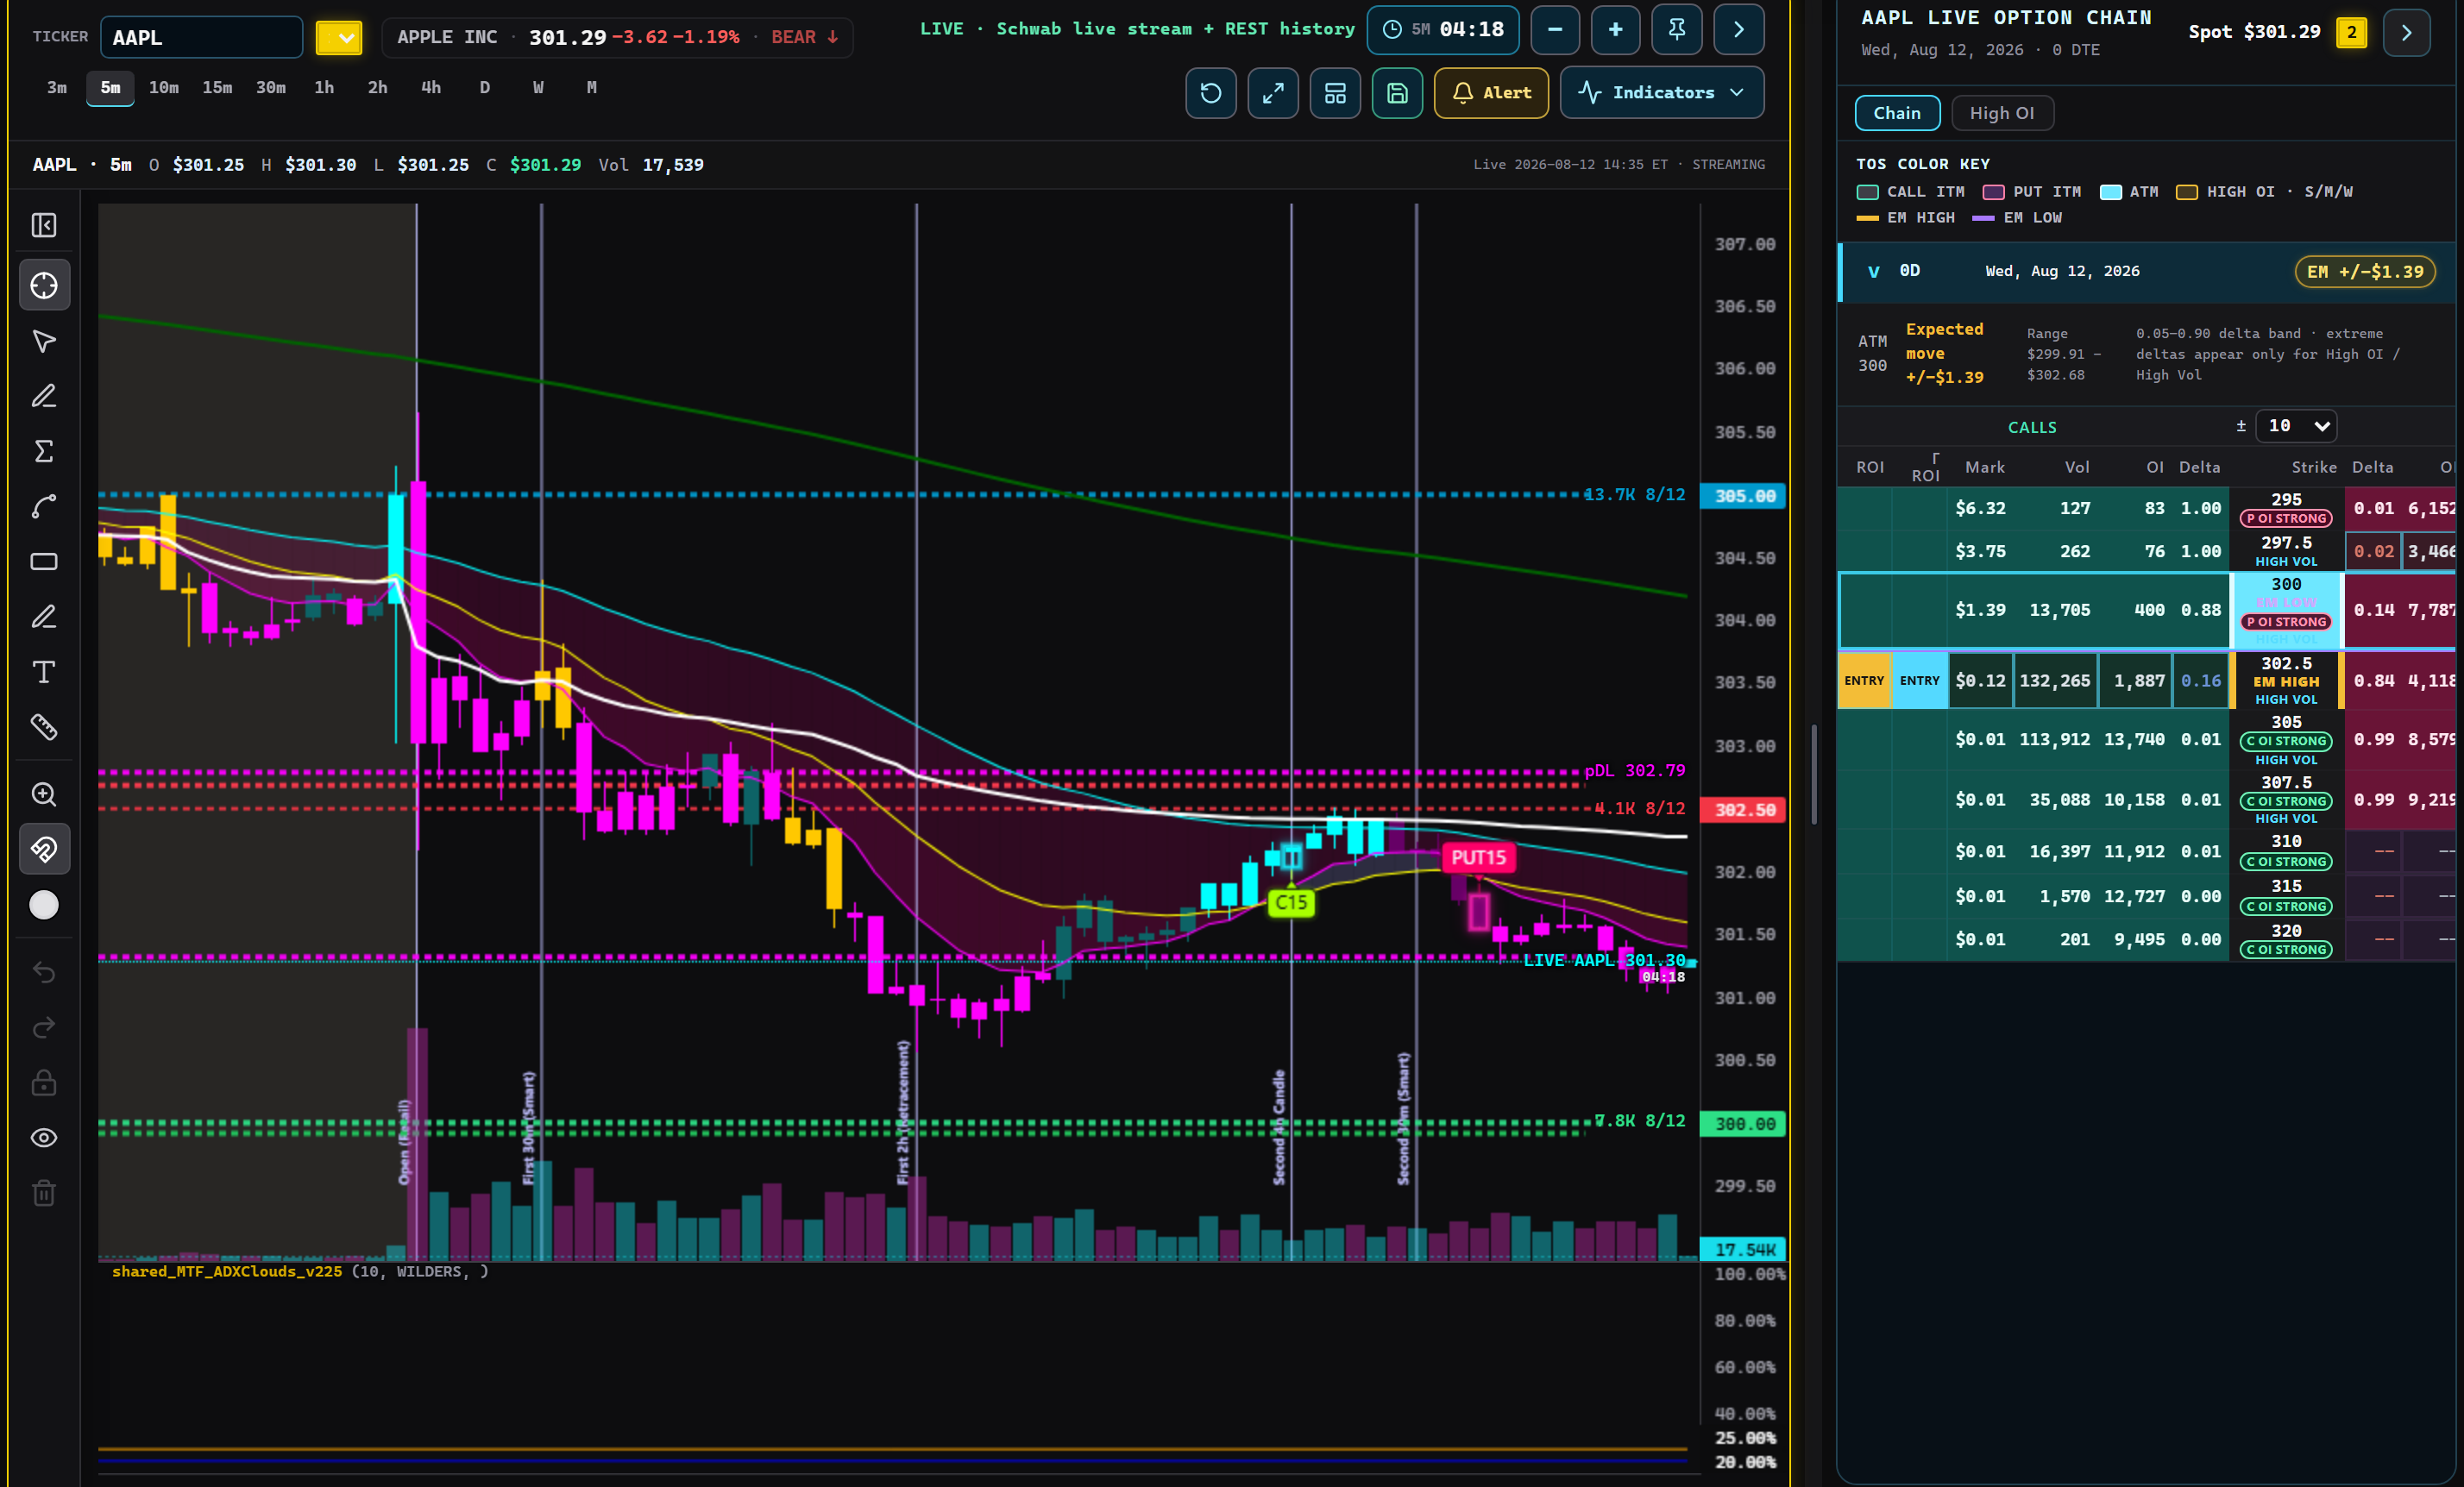
Task: Click the orange ENTRY cell
Action: (x=1865, y=681)
